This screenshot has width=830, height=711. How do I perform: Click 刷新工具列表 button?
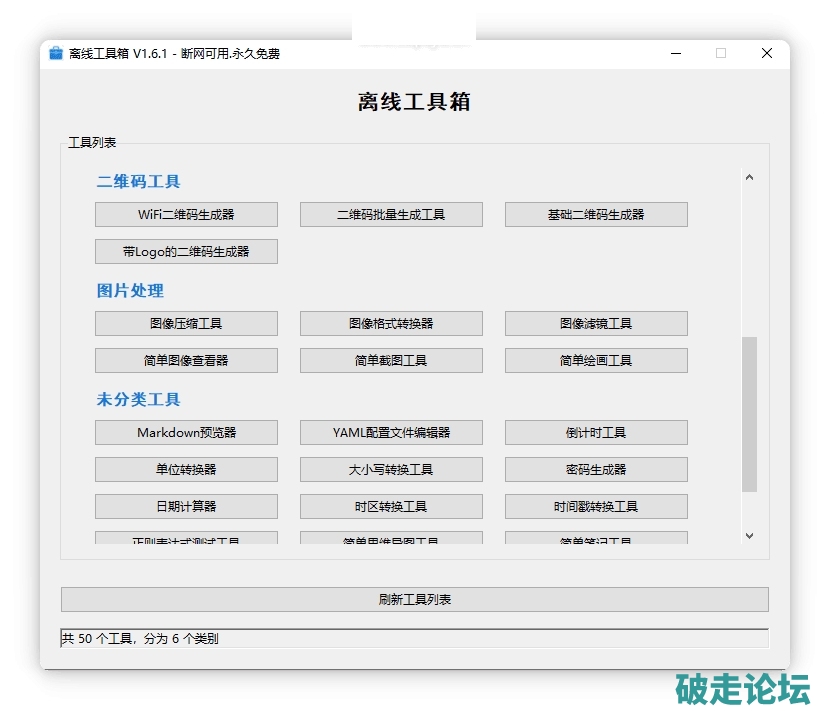point(414,600)
